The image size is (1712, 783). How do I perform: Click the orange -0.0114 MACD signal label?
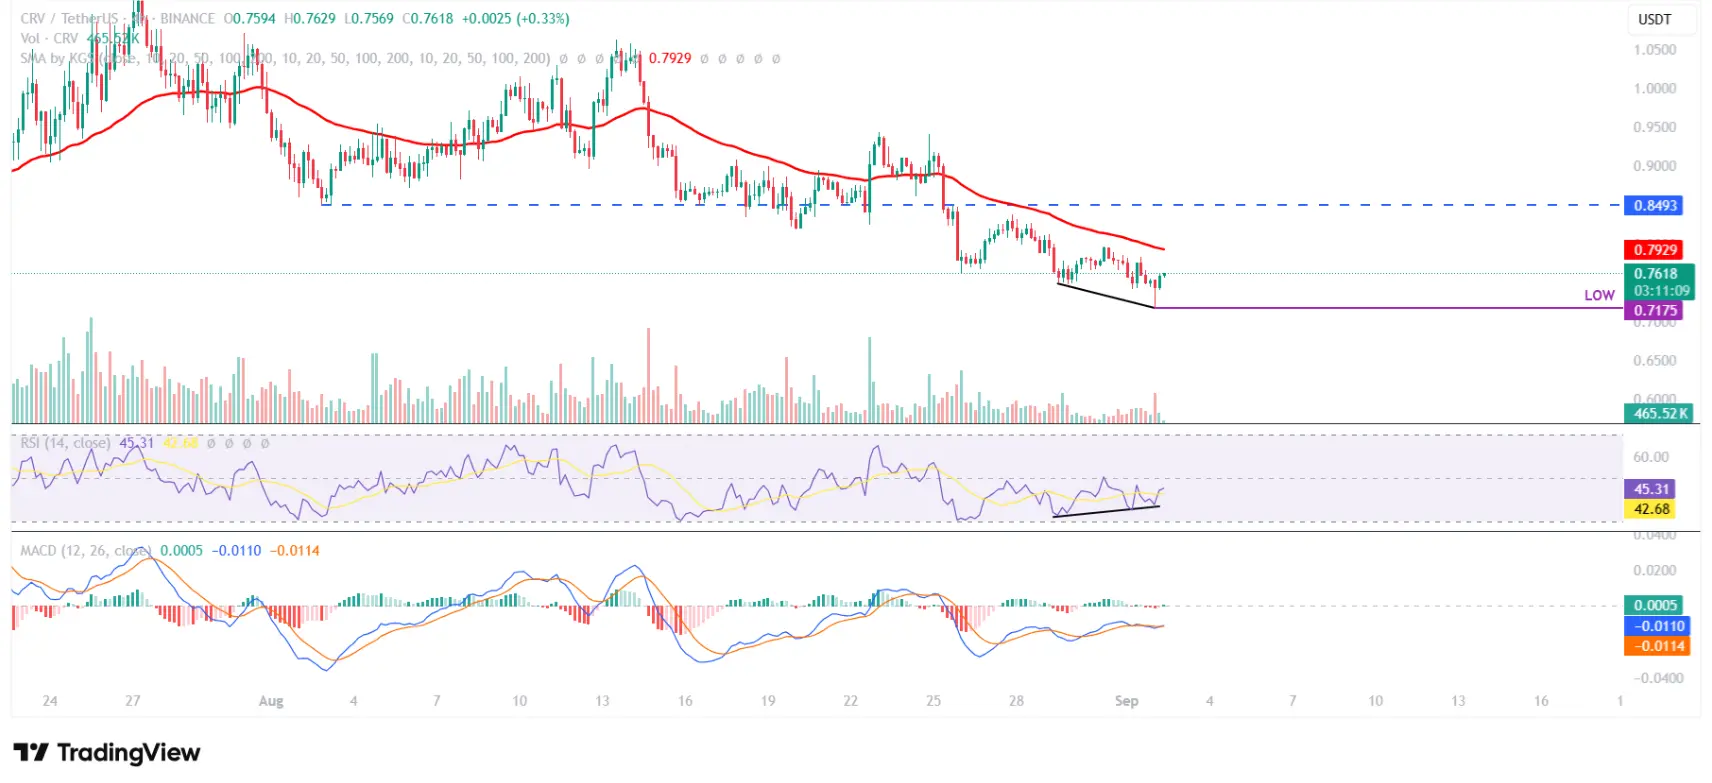(x=1659, y=646)
